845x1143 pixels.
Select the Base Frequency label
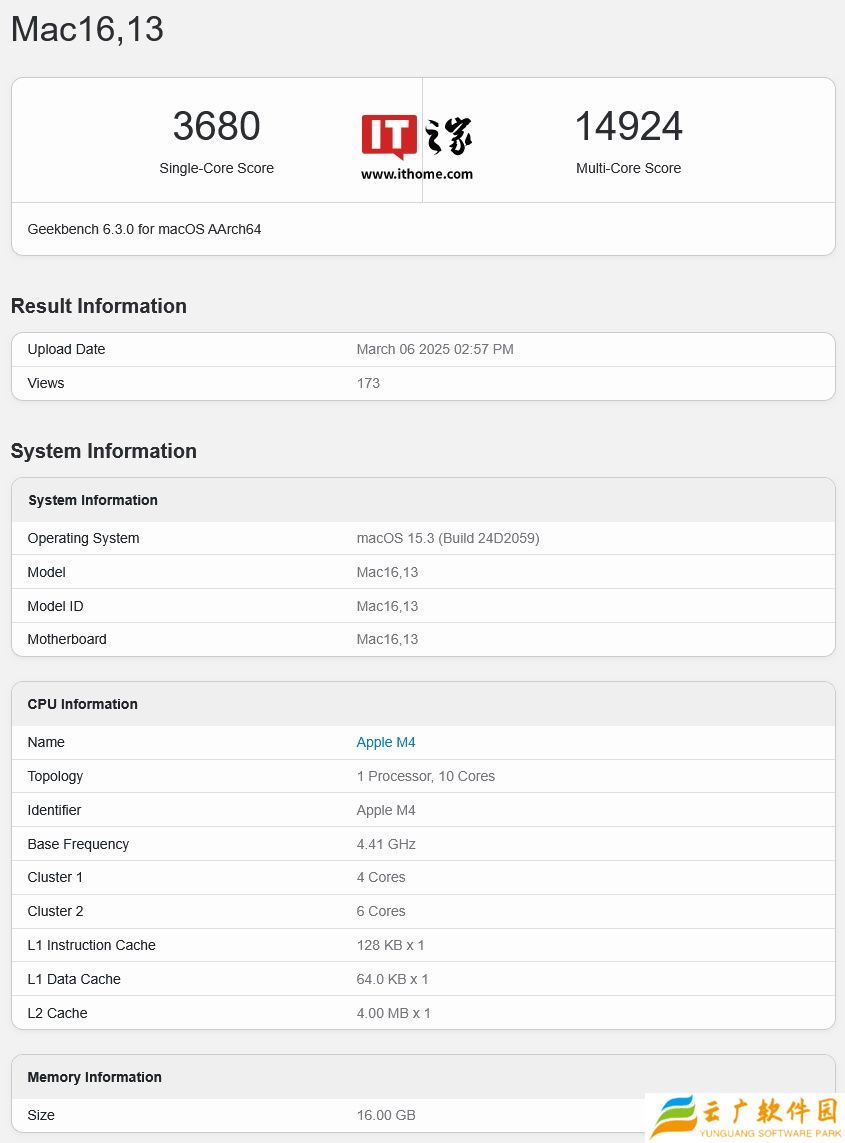point(78,844)
